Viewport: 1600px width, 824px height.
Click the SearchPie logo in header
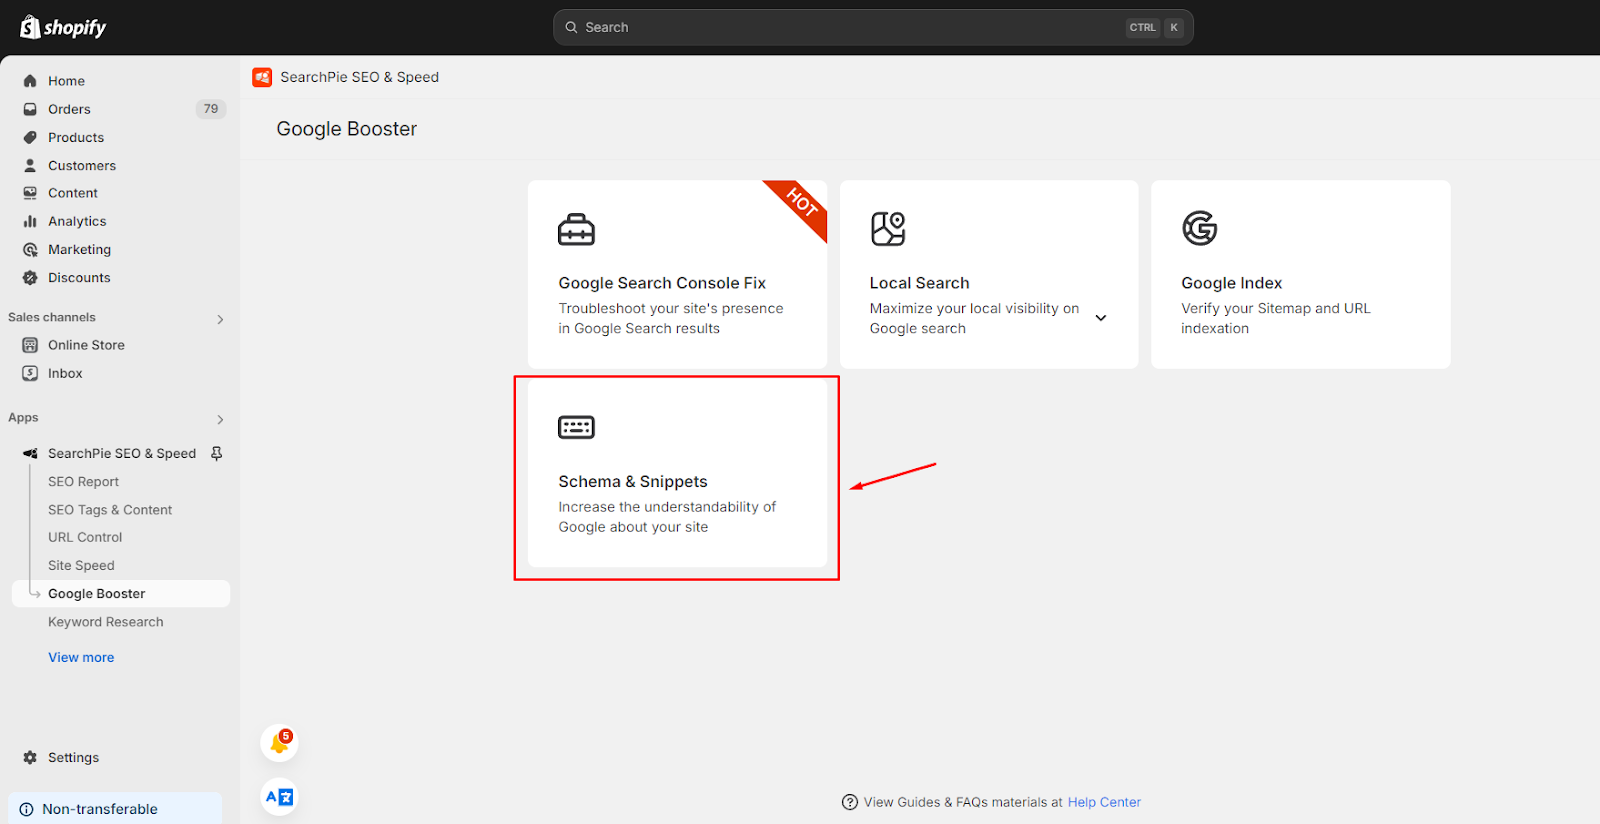point(262,77)
